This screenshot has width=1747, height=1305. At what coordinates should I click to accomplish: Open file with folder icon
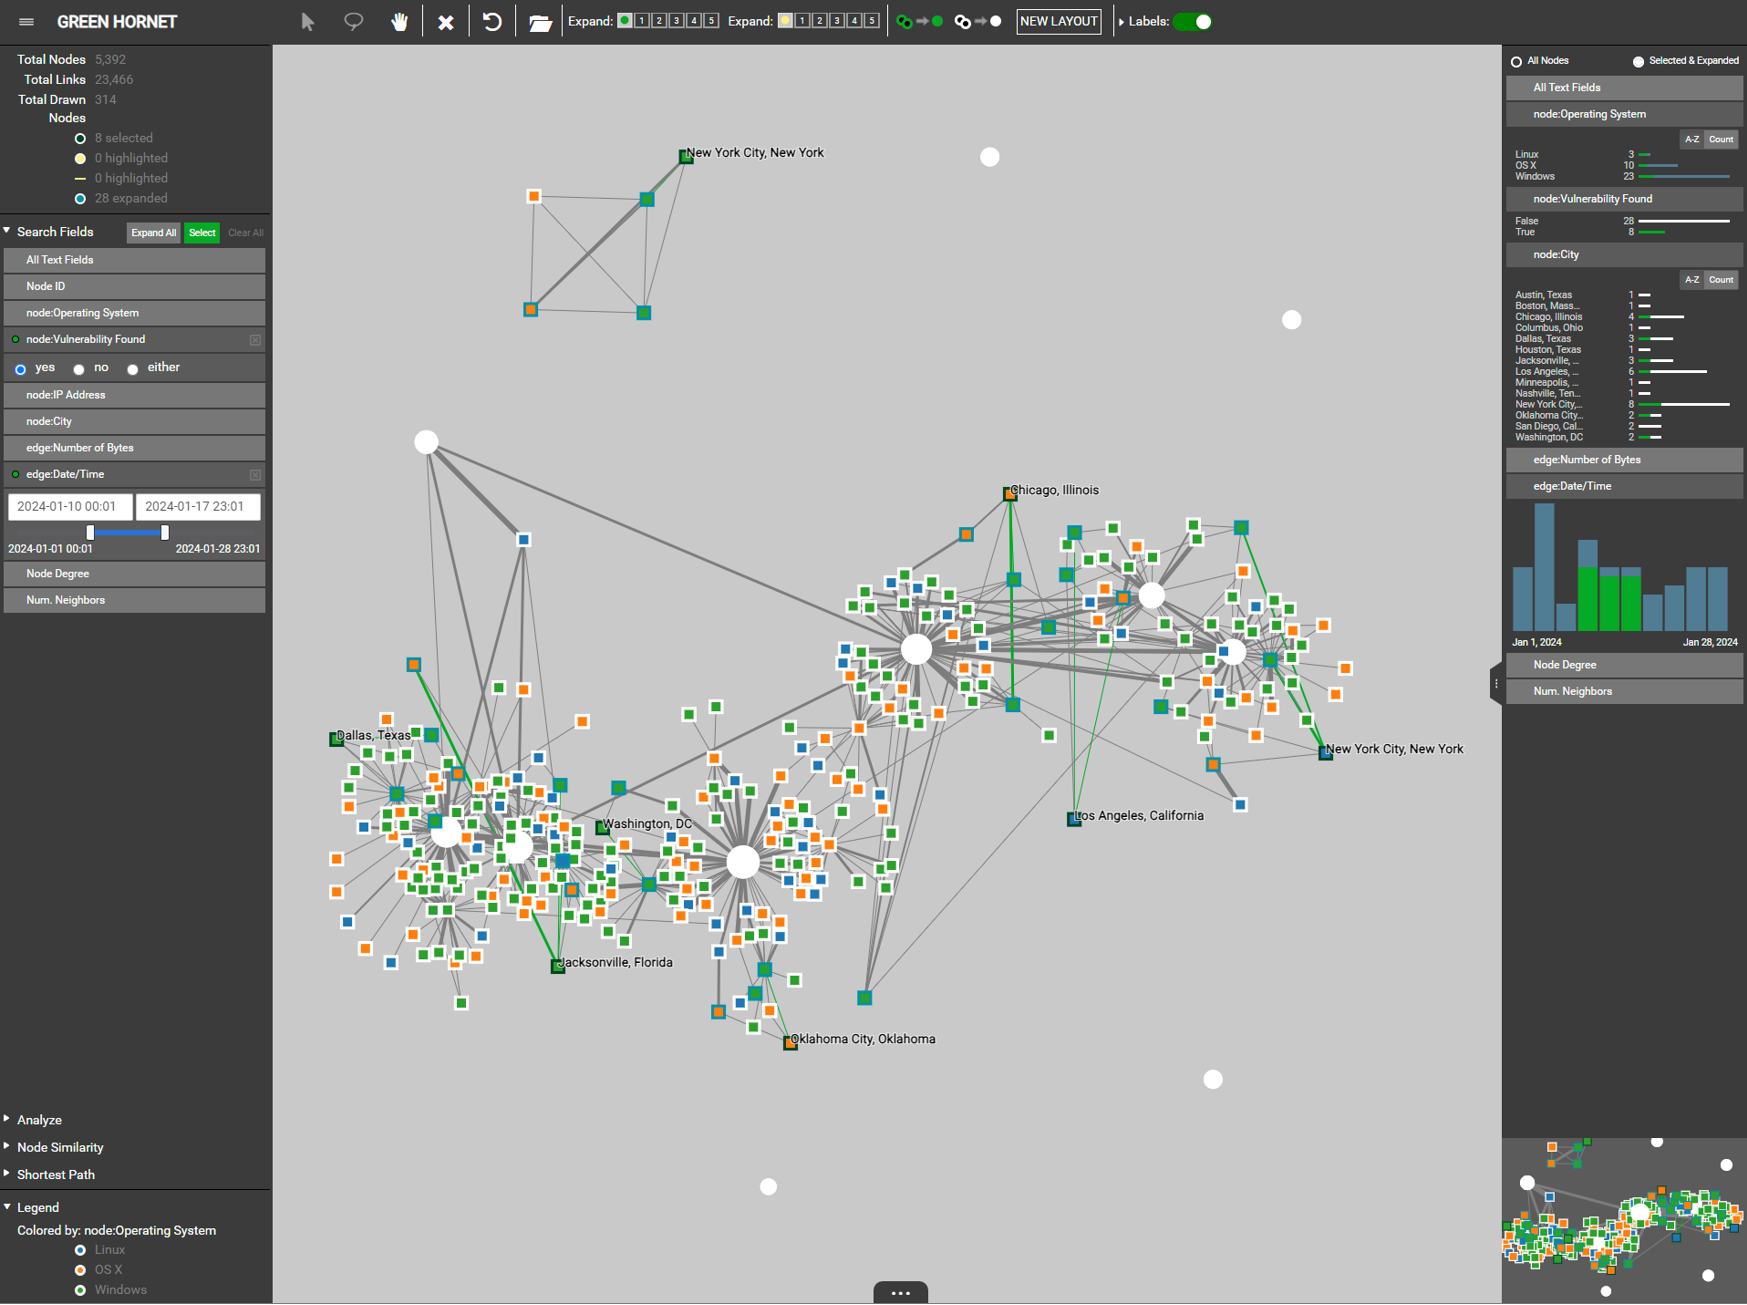[x=540, y=22]
